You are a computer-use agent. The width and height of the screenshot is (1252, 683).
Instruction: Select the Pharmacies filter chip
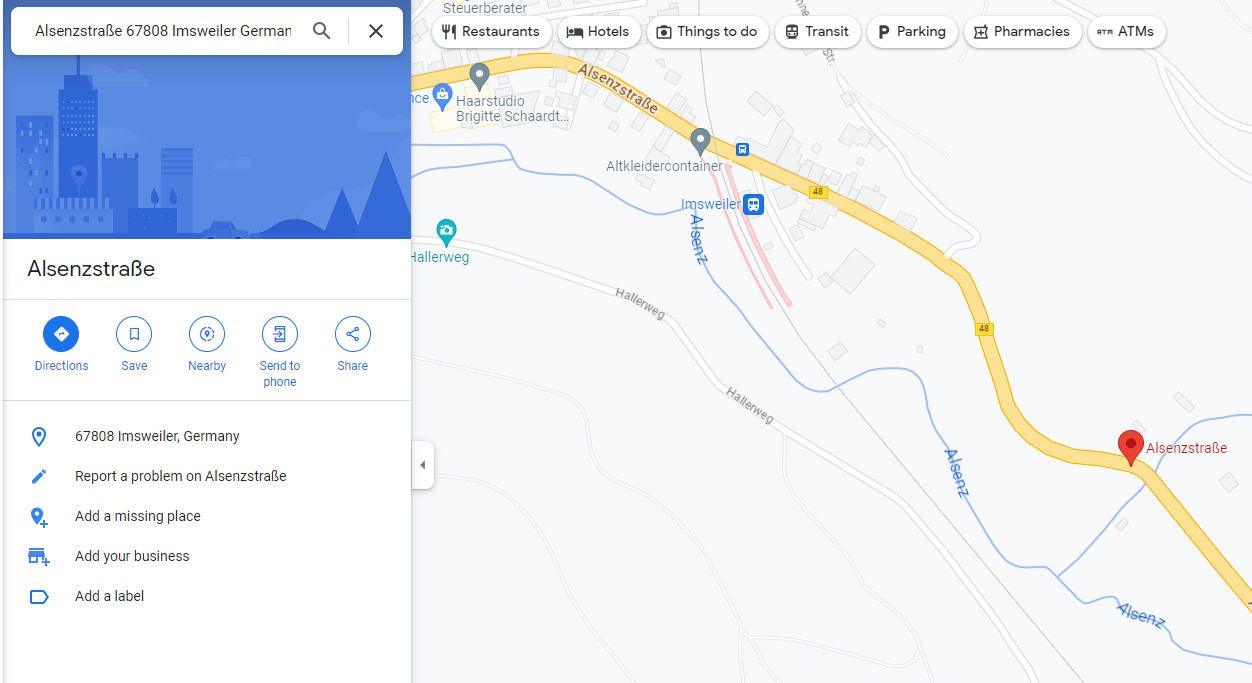coord(1022,32)
